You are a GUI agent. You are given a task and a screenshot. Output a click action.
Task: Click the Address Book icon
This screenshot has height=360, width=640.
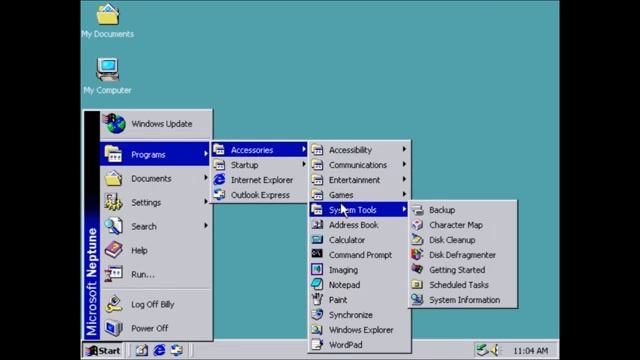(x=317, y=224)
